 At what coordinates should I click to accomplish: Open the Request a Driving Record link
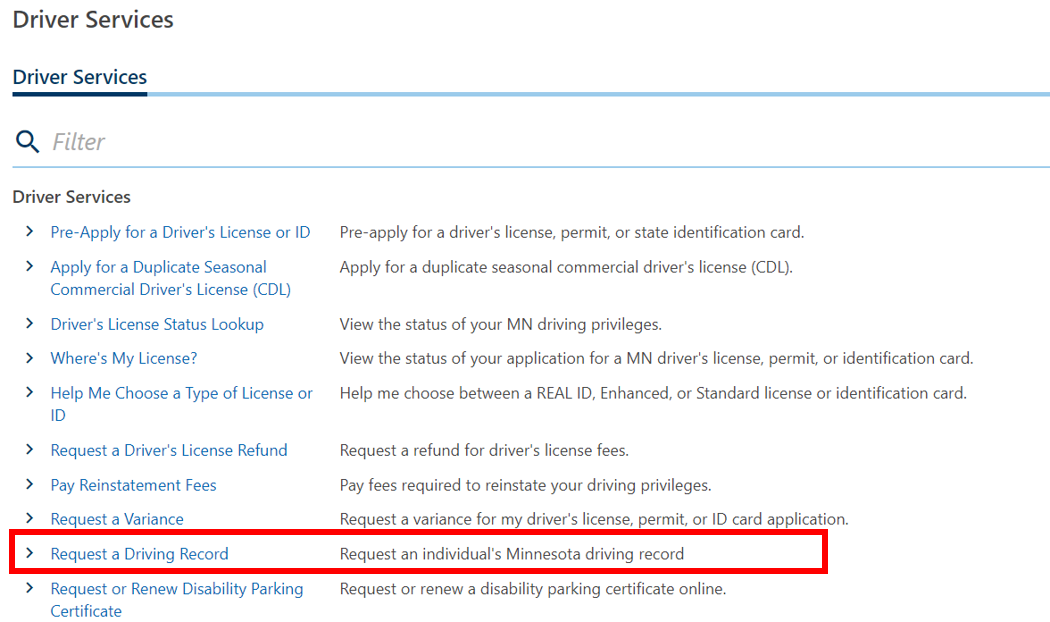[x=139, y=555]
